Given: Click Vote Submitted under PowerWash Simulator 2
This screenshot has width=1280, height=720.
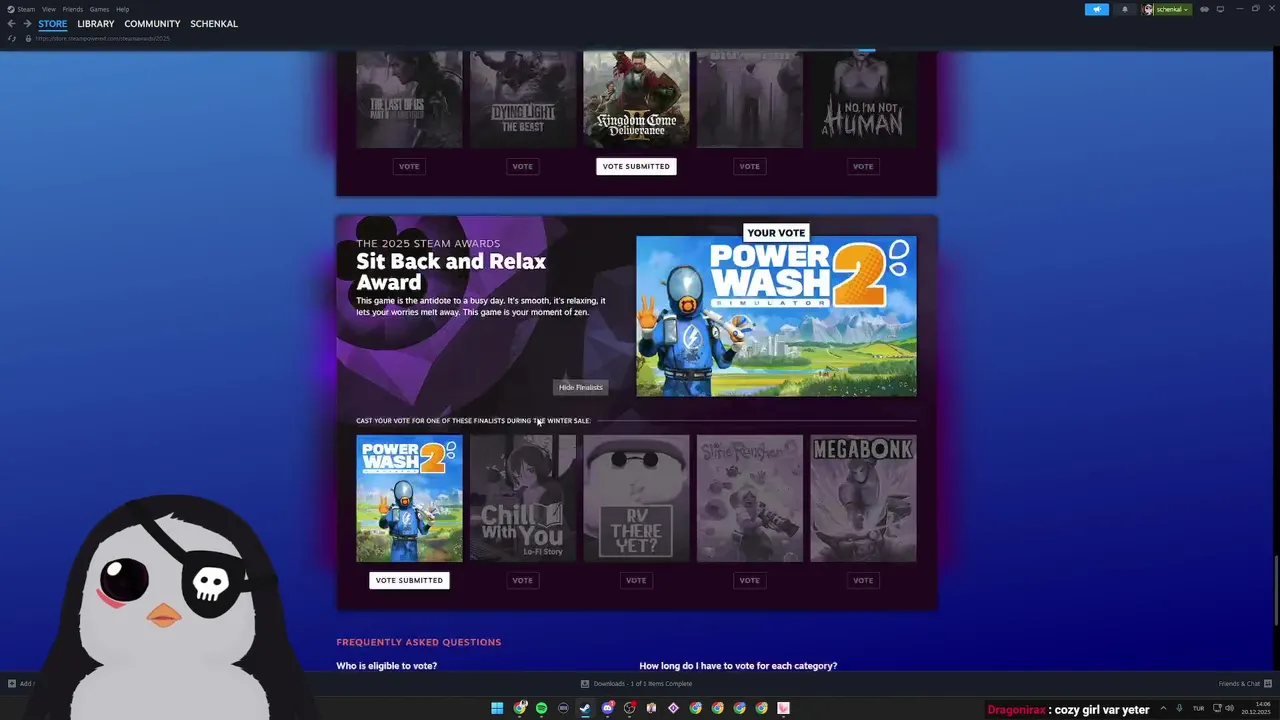Looking at the screenshot, I should [409, 580].
